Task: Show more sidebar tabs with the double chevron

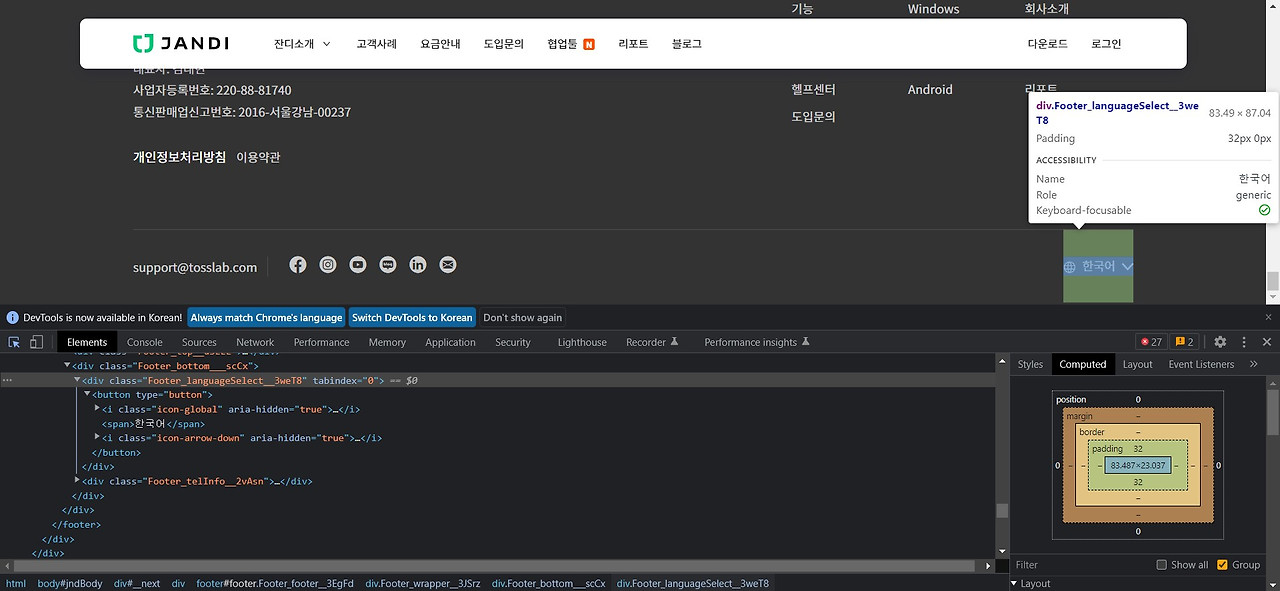Action: 1253,364
